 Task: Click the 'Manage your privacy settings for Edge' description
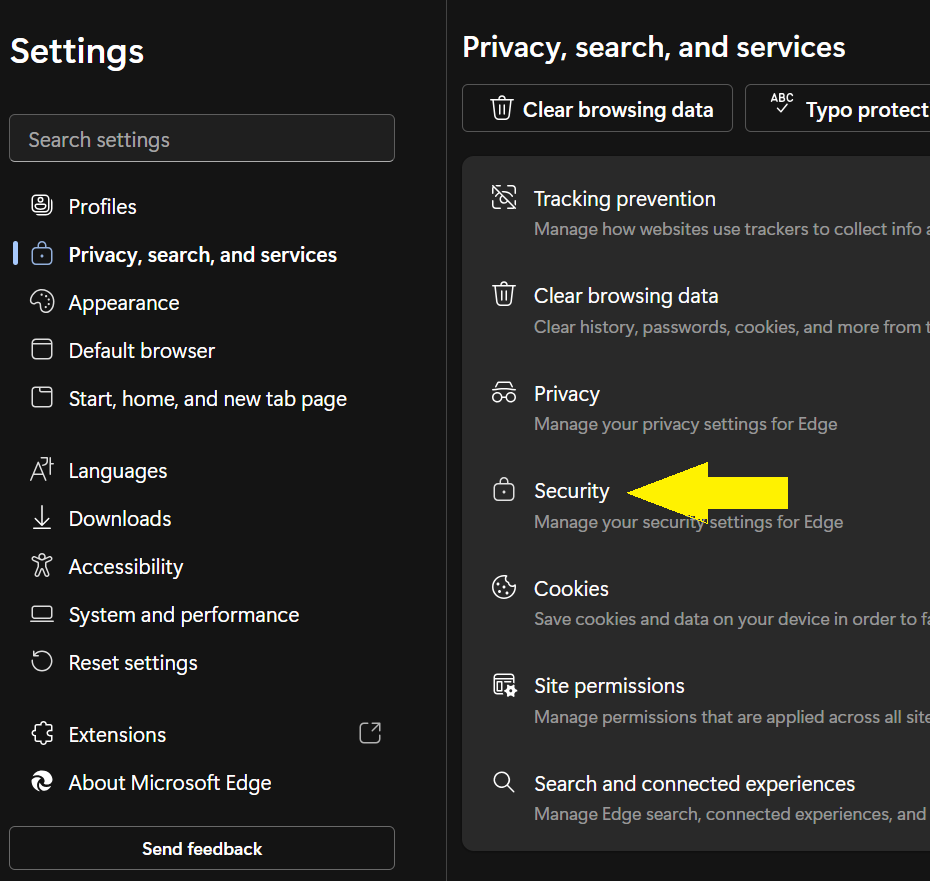686,424
